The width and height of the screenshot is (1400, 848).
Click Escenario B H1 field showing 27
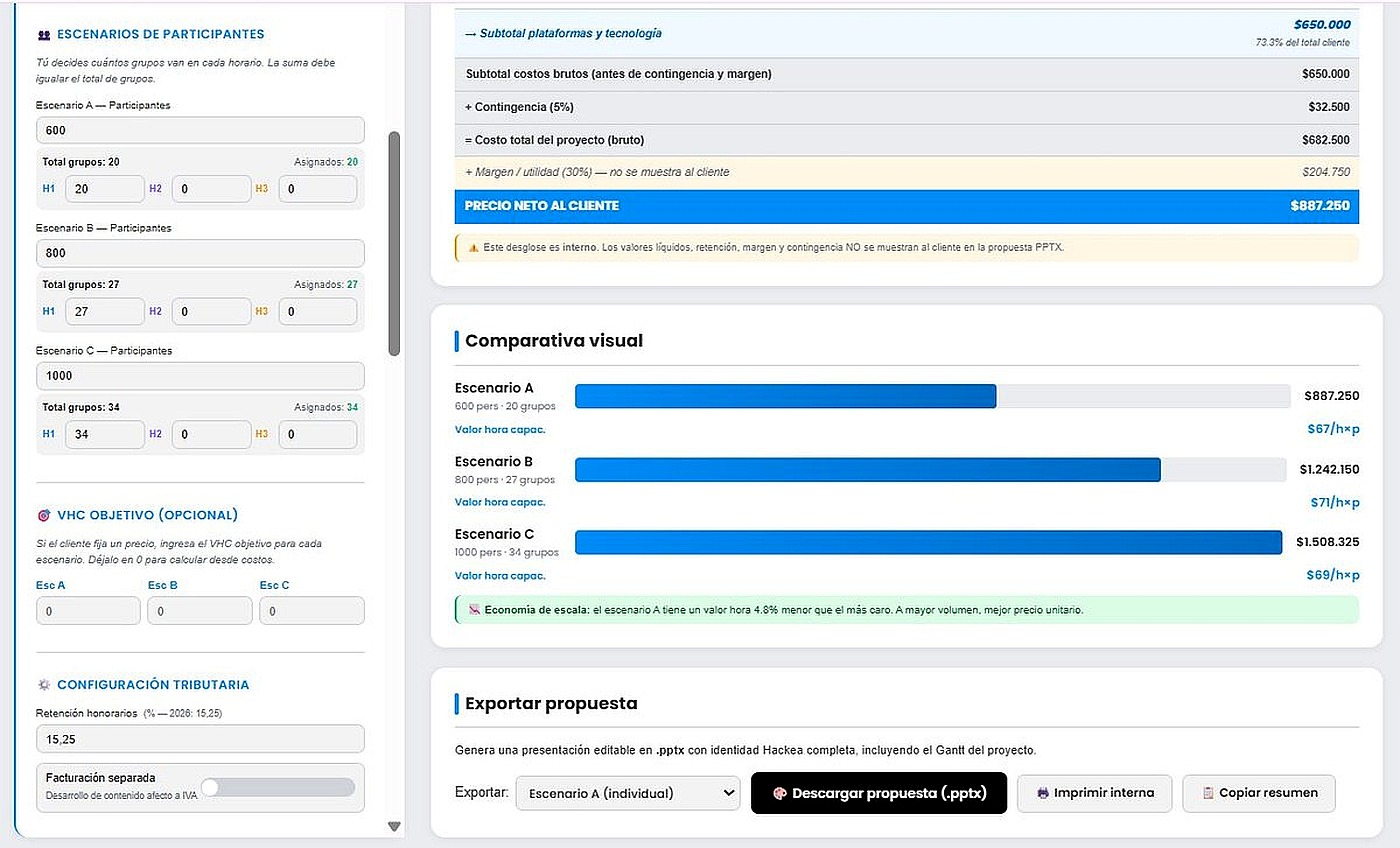[105, 312]
